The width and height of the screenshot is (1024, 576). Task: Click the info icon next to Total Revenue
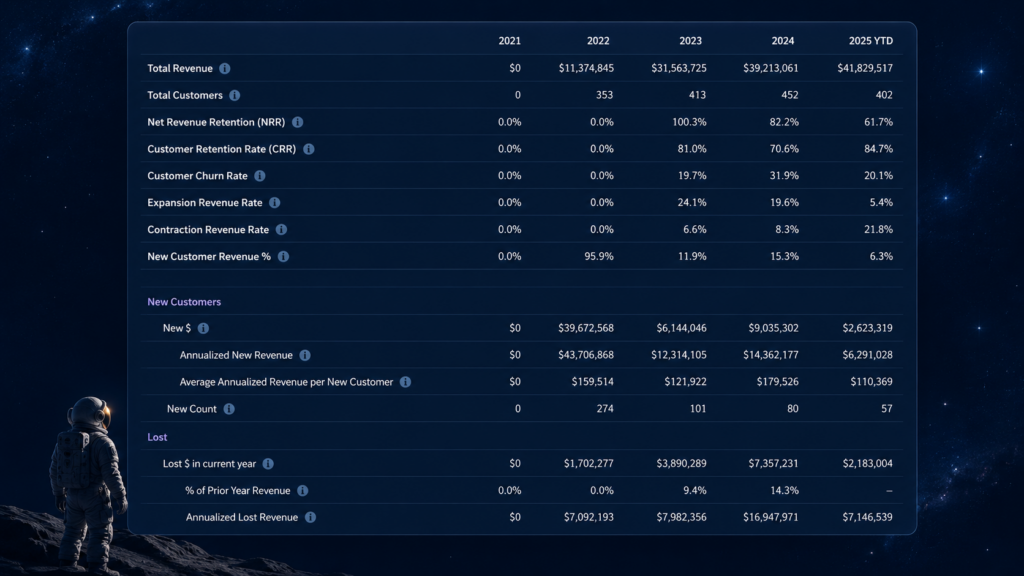(x=225, y=69)
